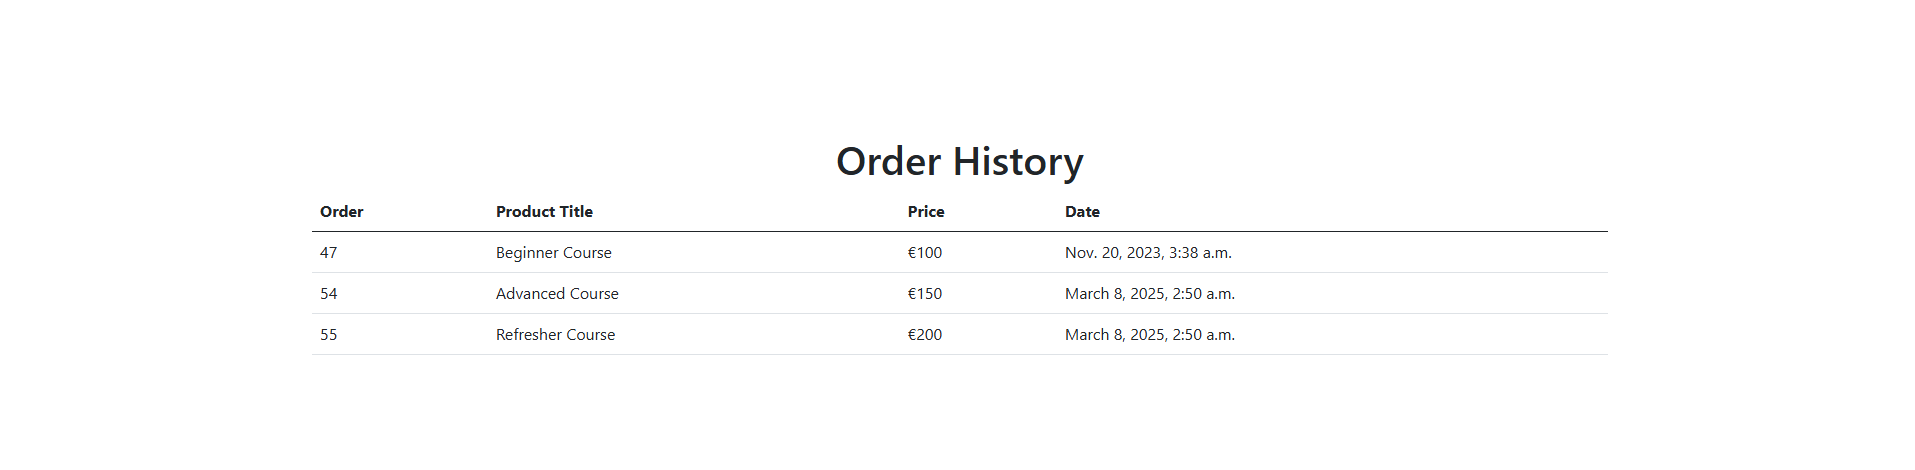Click the date of order 55
Screen dimensions: 1915x470
pos(1150,335)
